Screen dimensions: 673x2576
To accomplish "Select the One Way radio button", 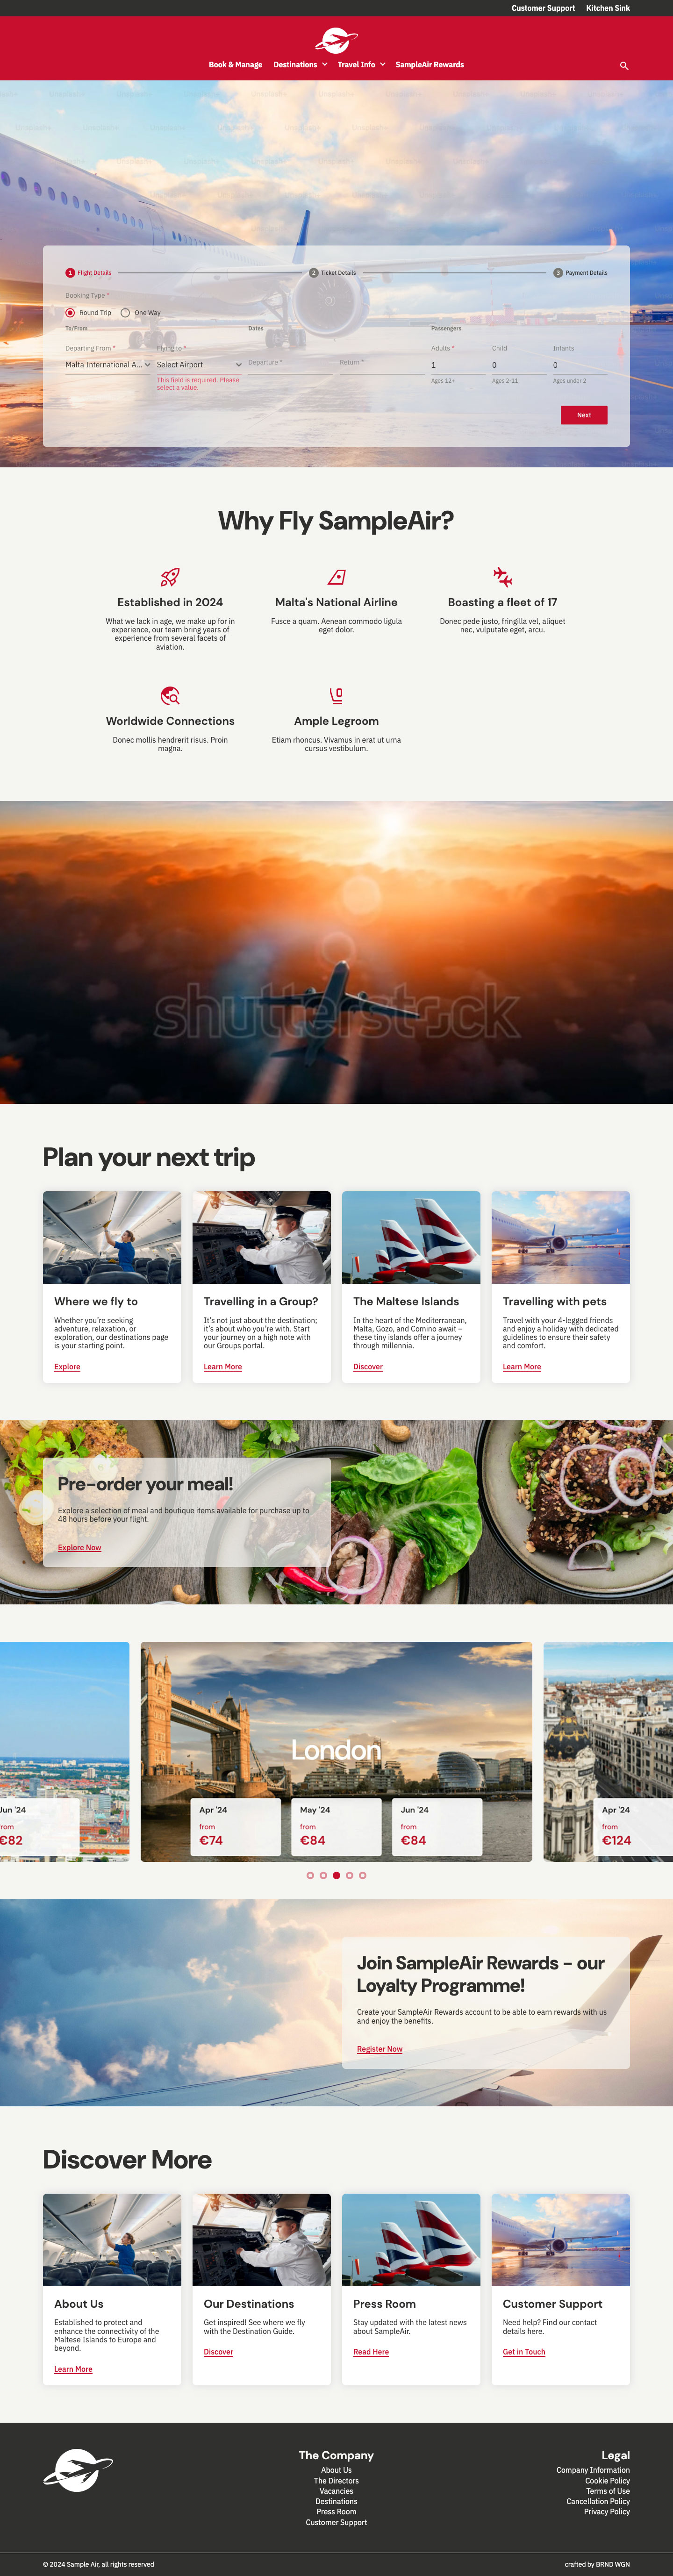I will (125, 313).
